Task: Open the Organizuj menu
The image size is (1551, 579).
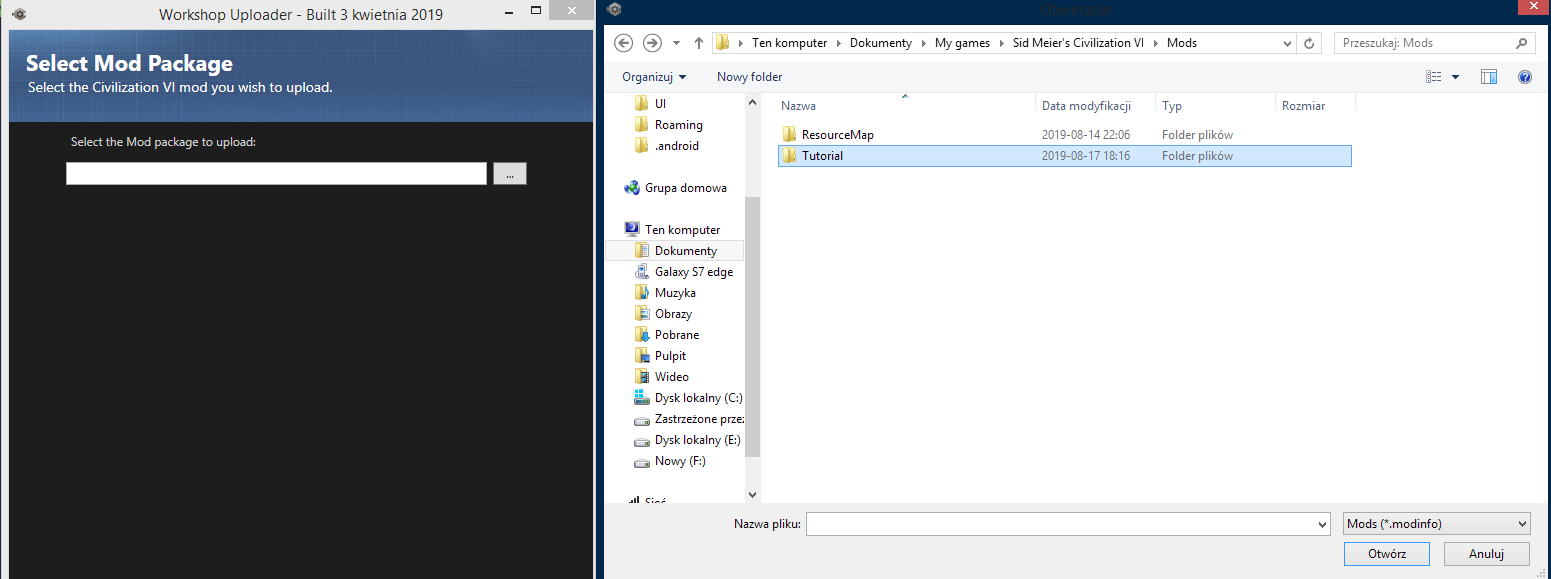Action: tap(654, 77)
